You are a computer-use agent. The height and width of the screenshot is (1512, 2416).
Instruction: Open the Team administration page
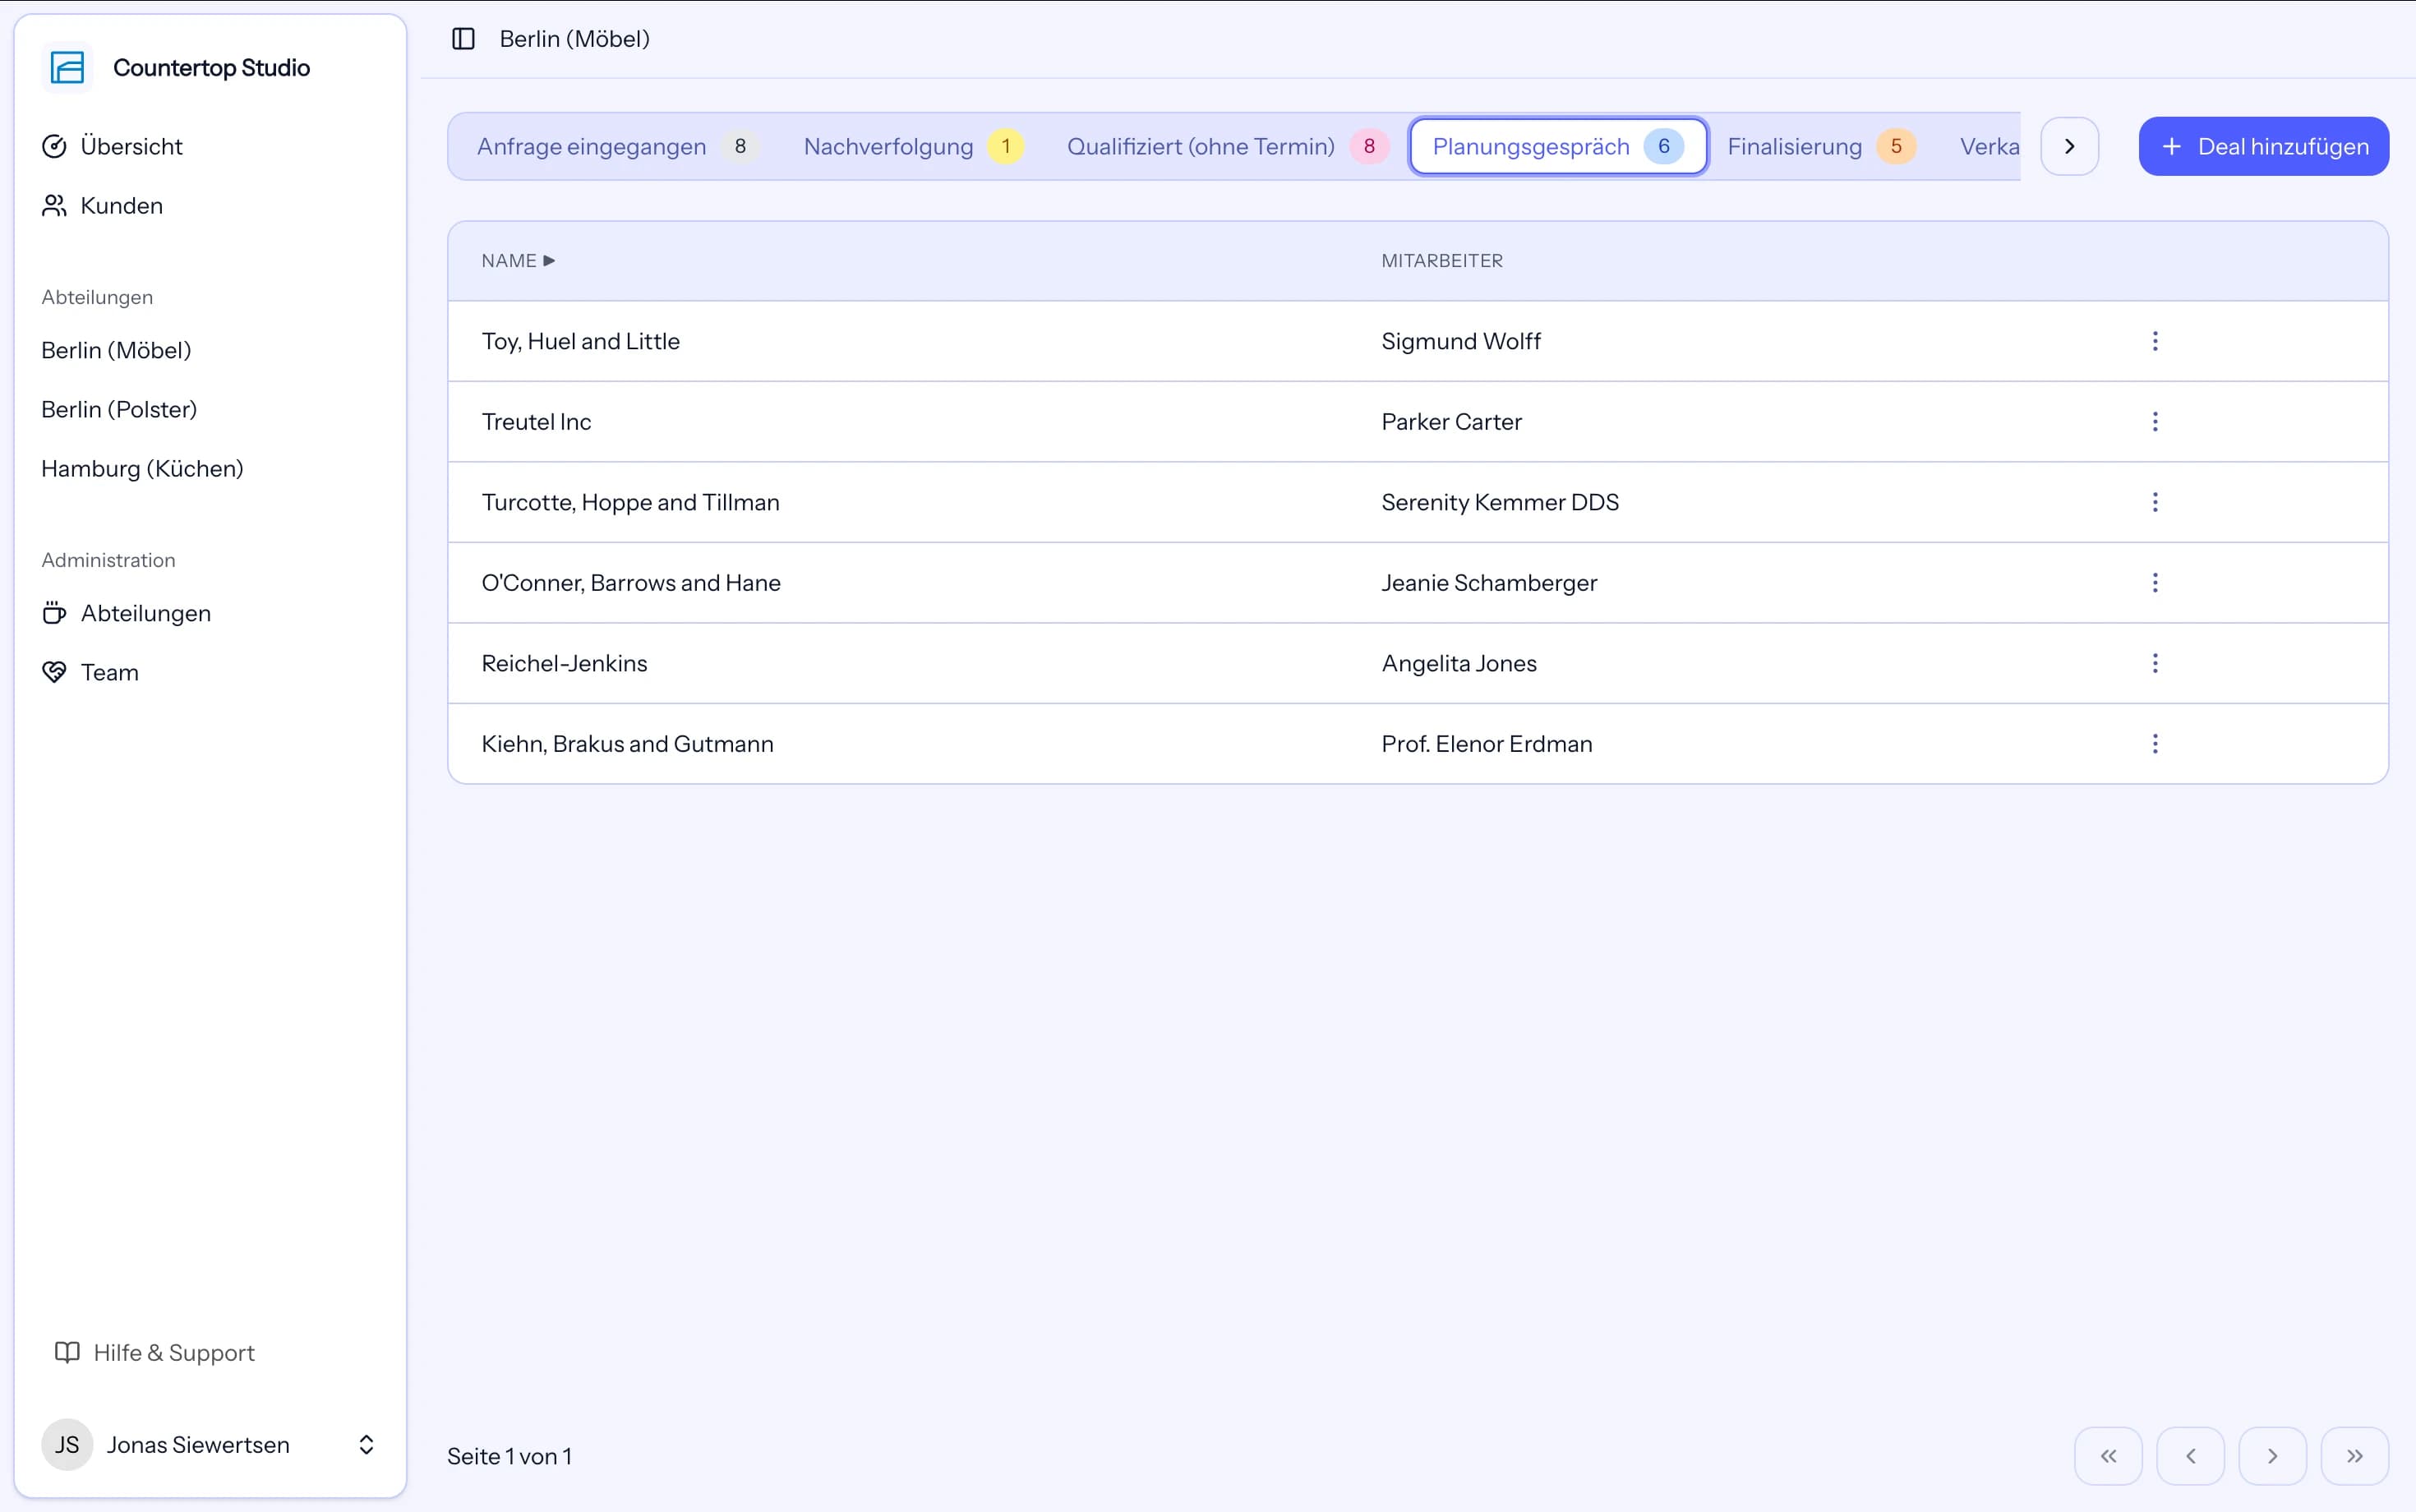pos(90,672)
